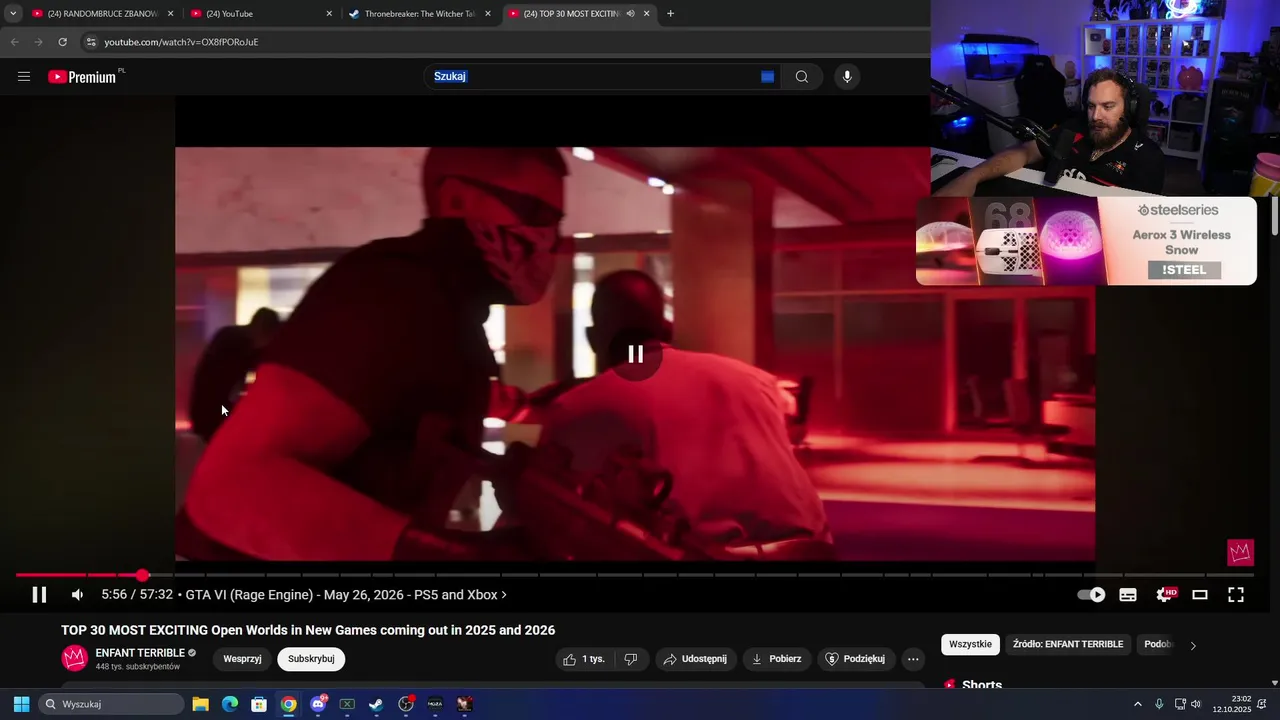The width and height of the screenshot is (1280, 720).
Task: Click the channel watermark crown on video
Action: click(x=1240, y=552)
